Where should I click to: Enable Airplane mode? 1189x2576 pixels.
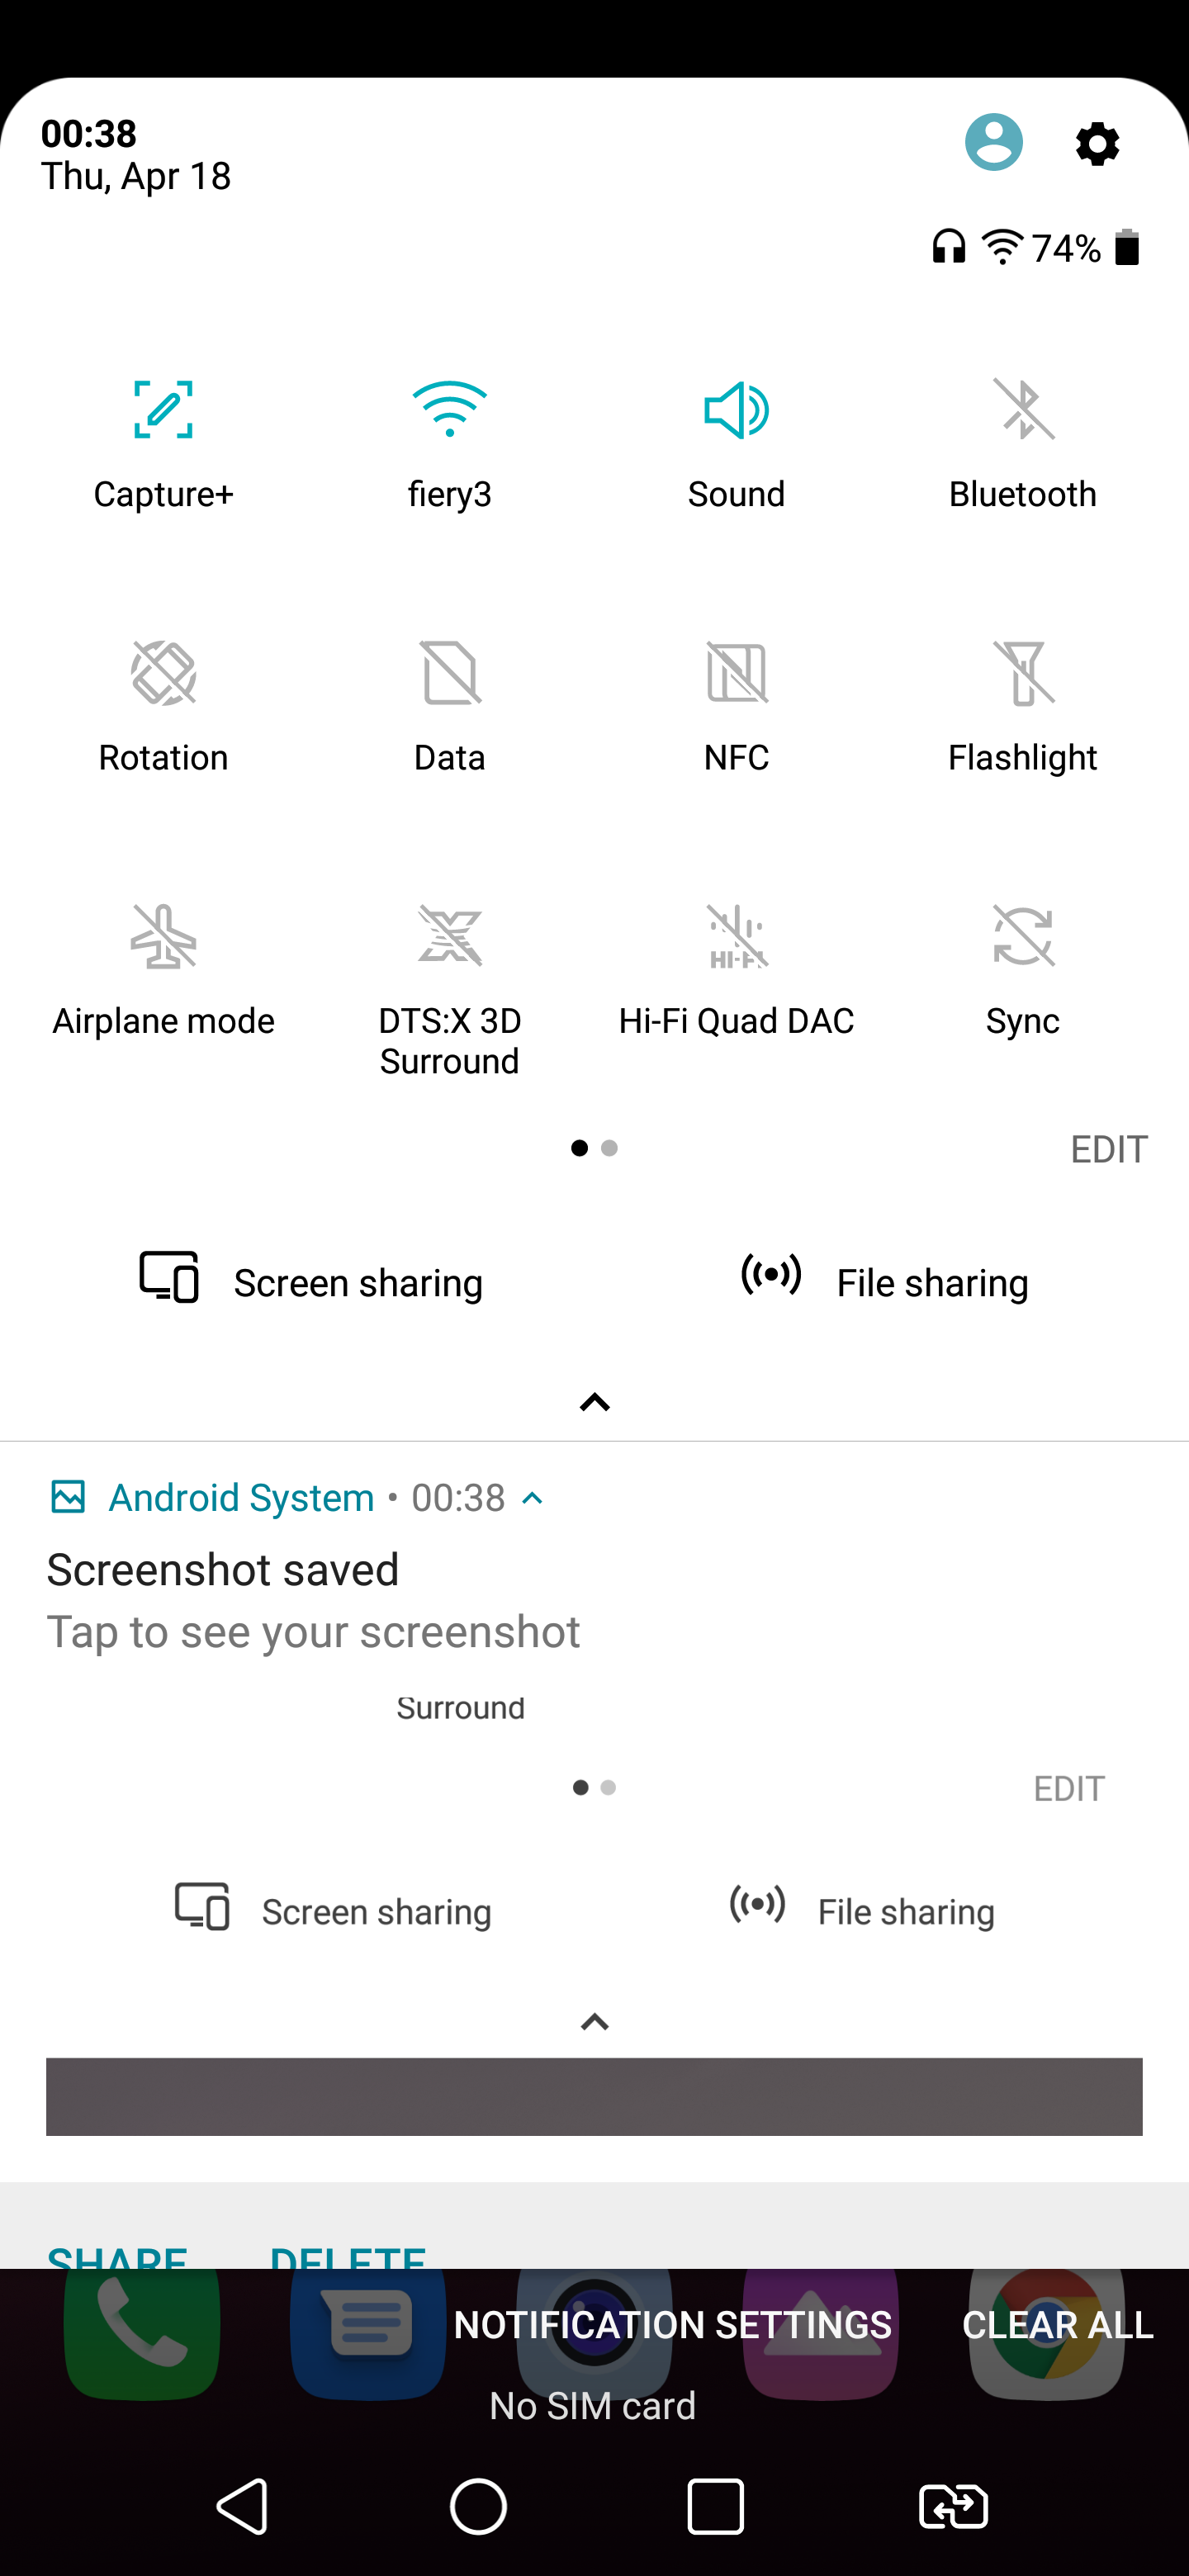point(163,937)
